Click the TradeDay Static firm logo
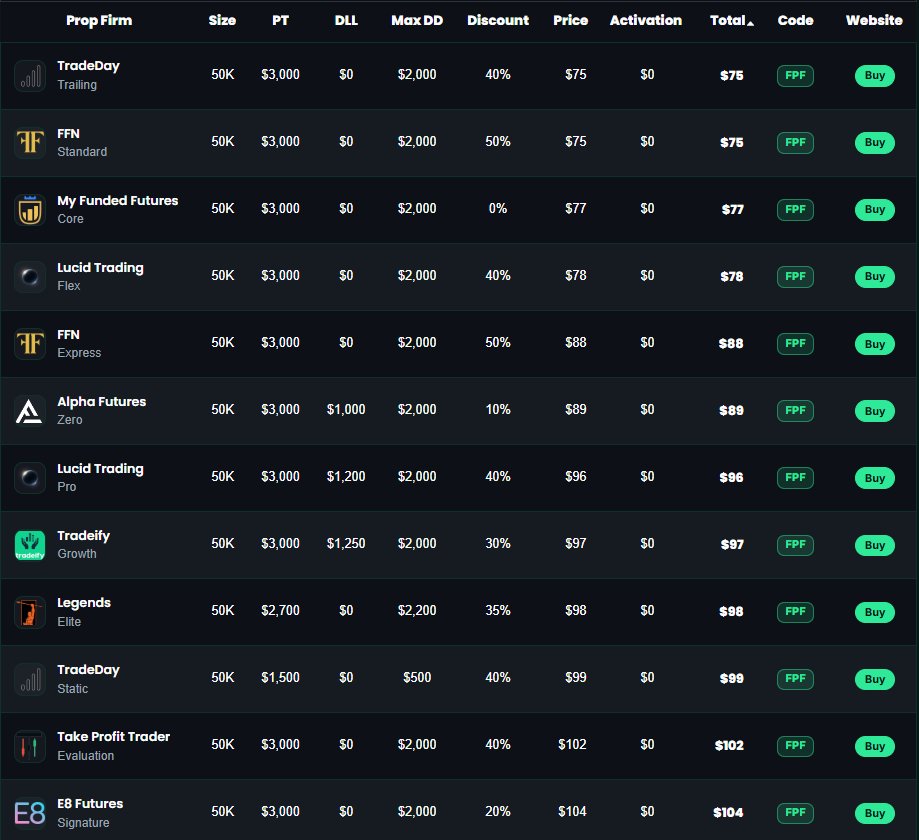Screen dimensions: 919x840 tap(30, 678)
